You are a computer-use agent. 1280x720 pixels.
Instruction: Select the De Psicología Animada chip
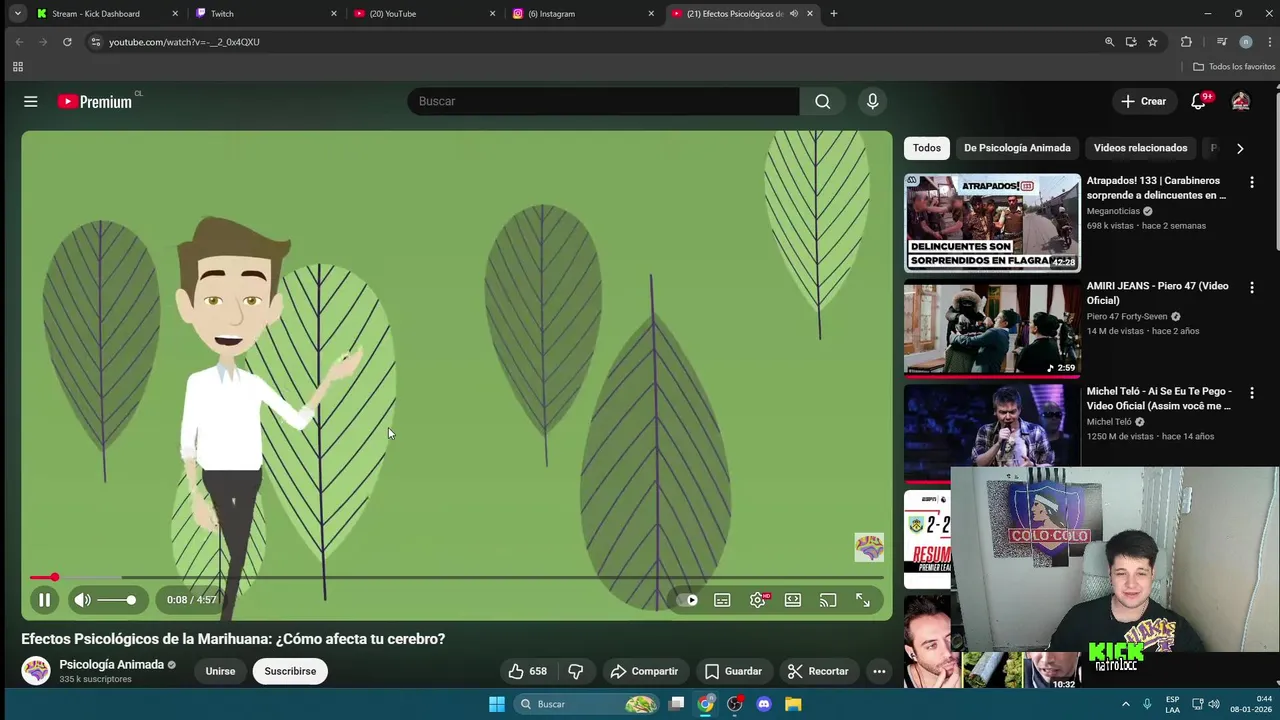[1017, 148]
